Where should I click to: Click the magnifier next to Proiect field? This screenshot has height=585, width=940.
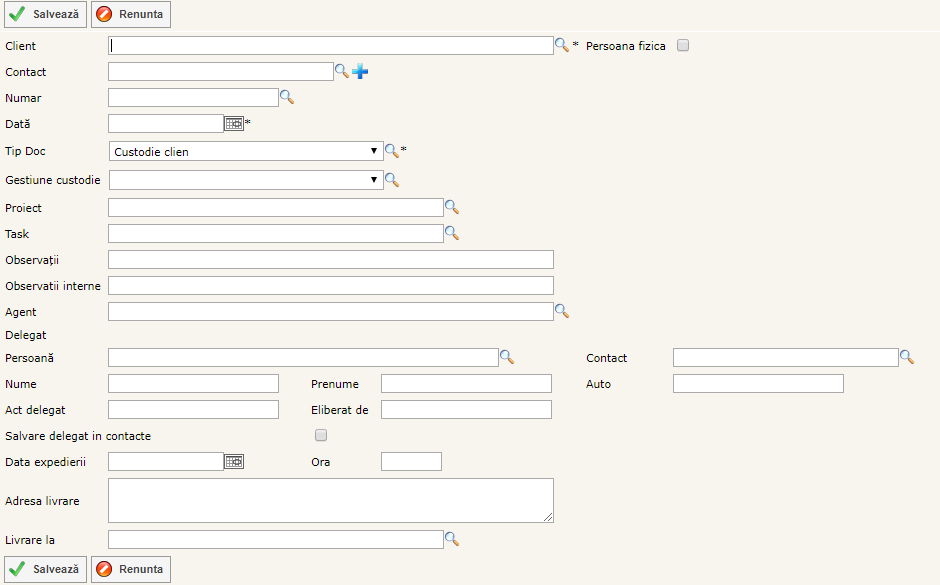pos(452,207)
